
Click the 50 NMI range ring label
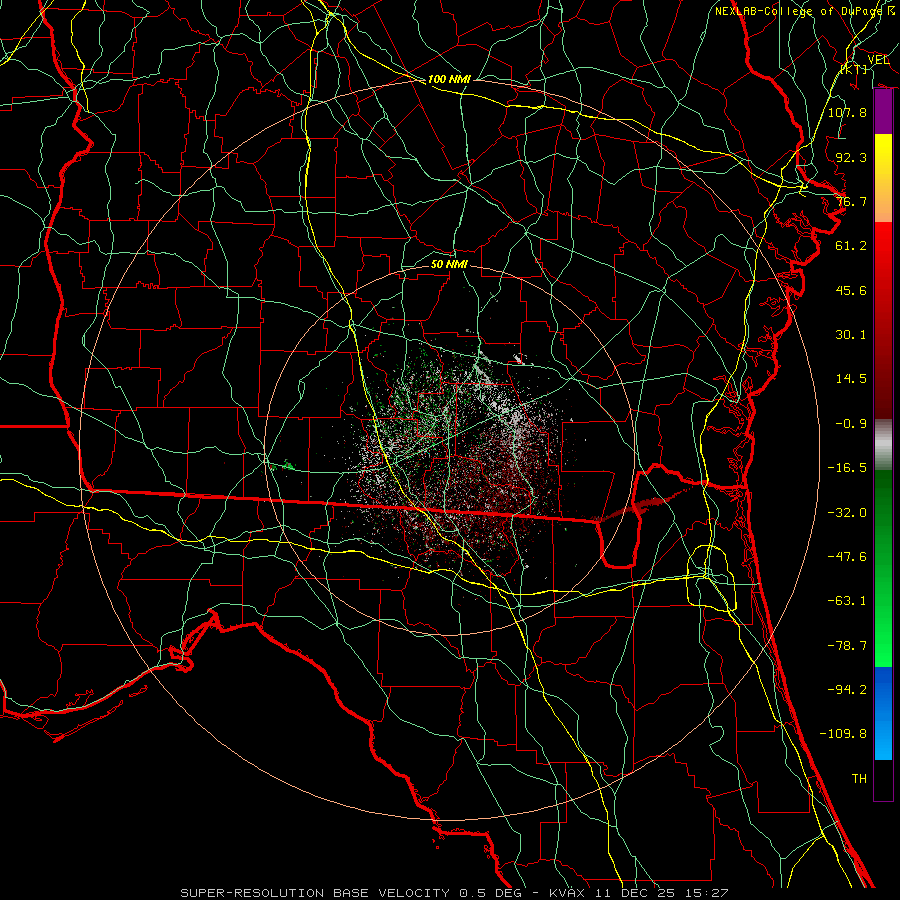449,264
